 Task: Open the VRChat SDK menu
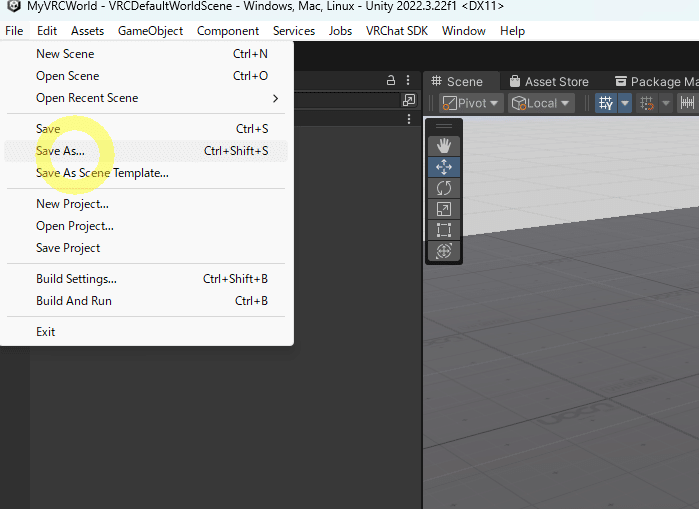click(x=397, y=31)
